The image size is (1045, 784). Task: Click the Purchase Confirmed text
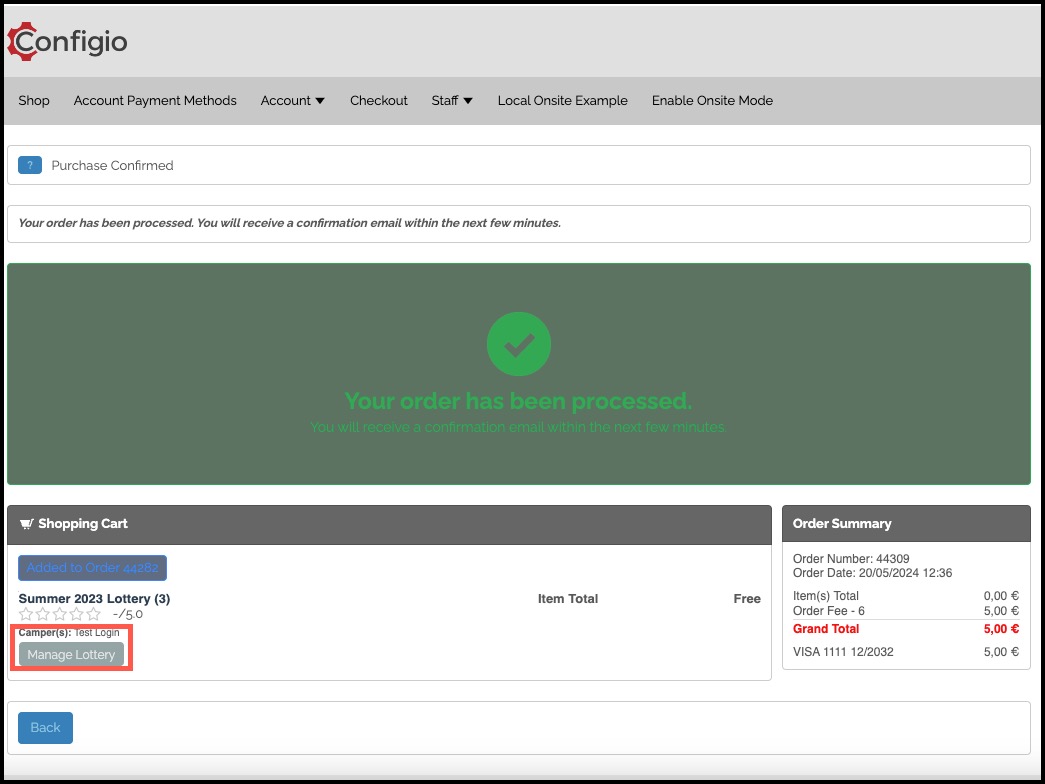(112, 165)
